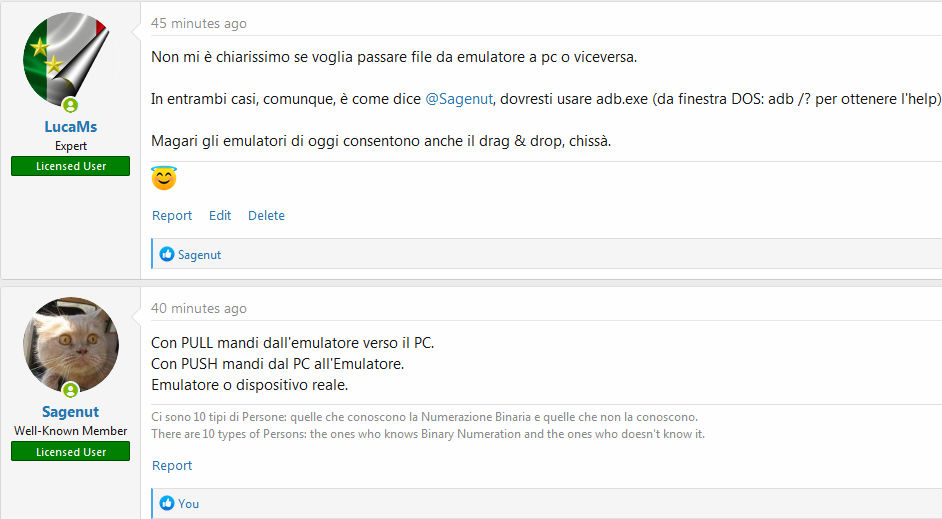Delete LucaMs's post
This screenshot has width=942, height=519.
[266, 216]
